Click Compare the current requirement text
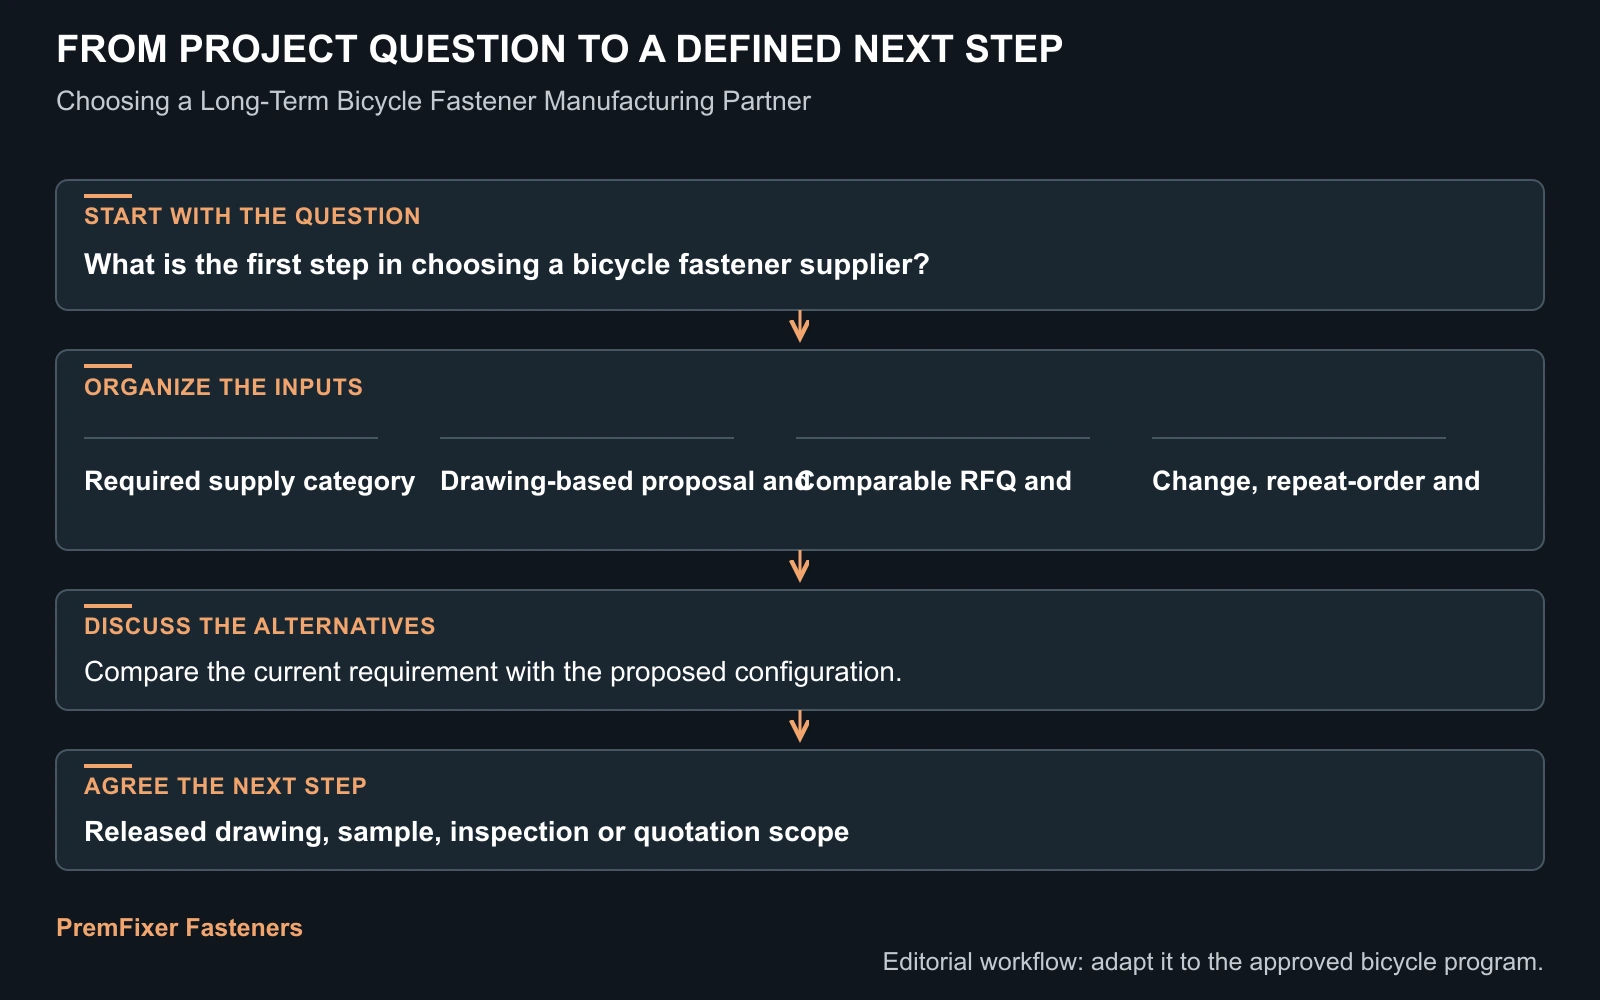This screenshot has height=1000, width=1600. [x=493, y=671]
